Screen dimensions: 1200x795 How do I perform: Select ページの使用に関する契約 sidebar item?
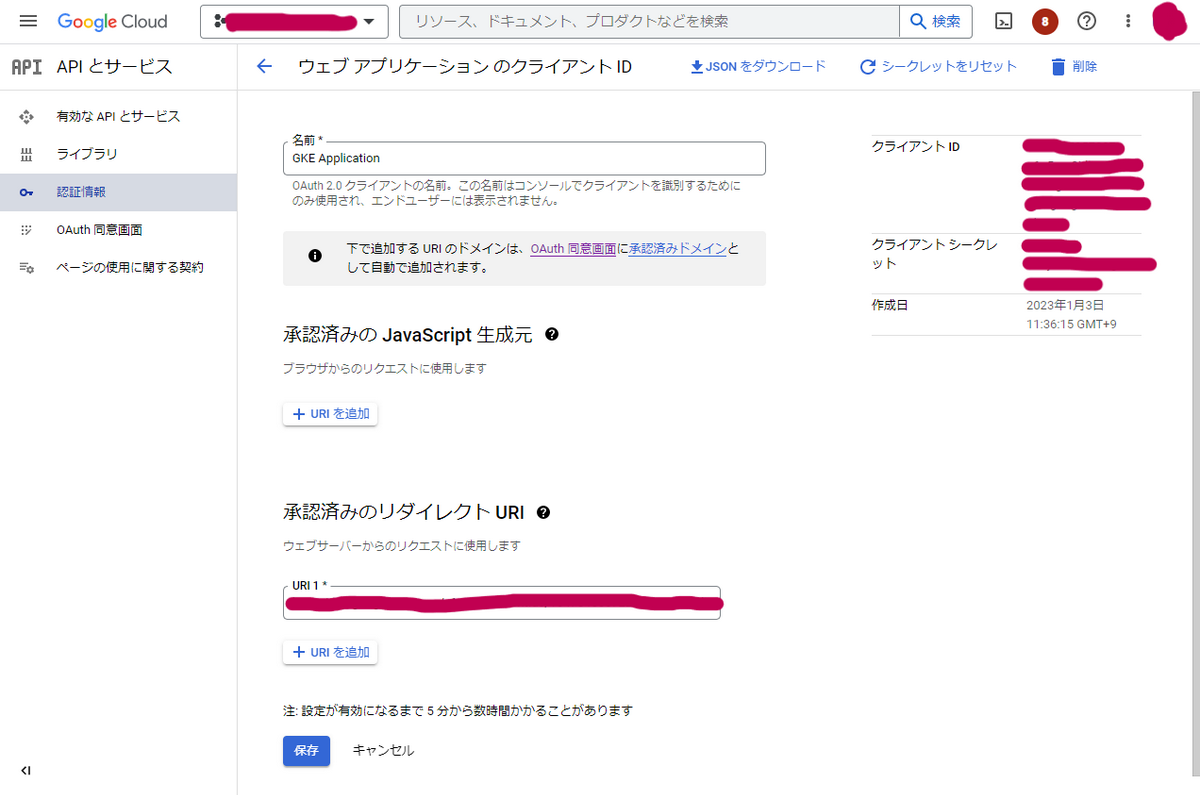tap(118, 268)
